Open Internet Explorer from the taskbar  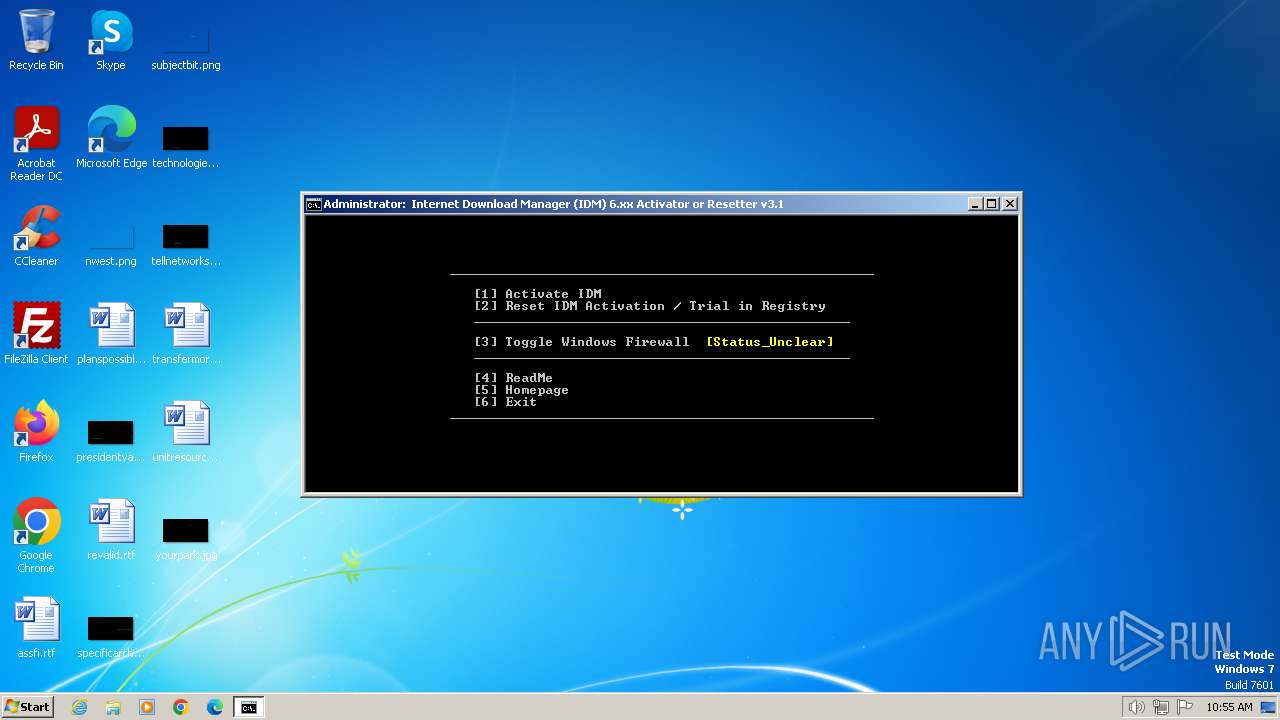79,707
